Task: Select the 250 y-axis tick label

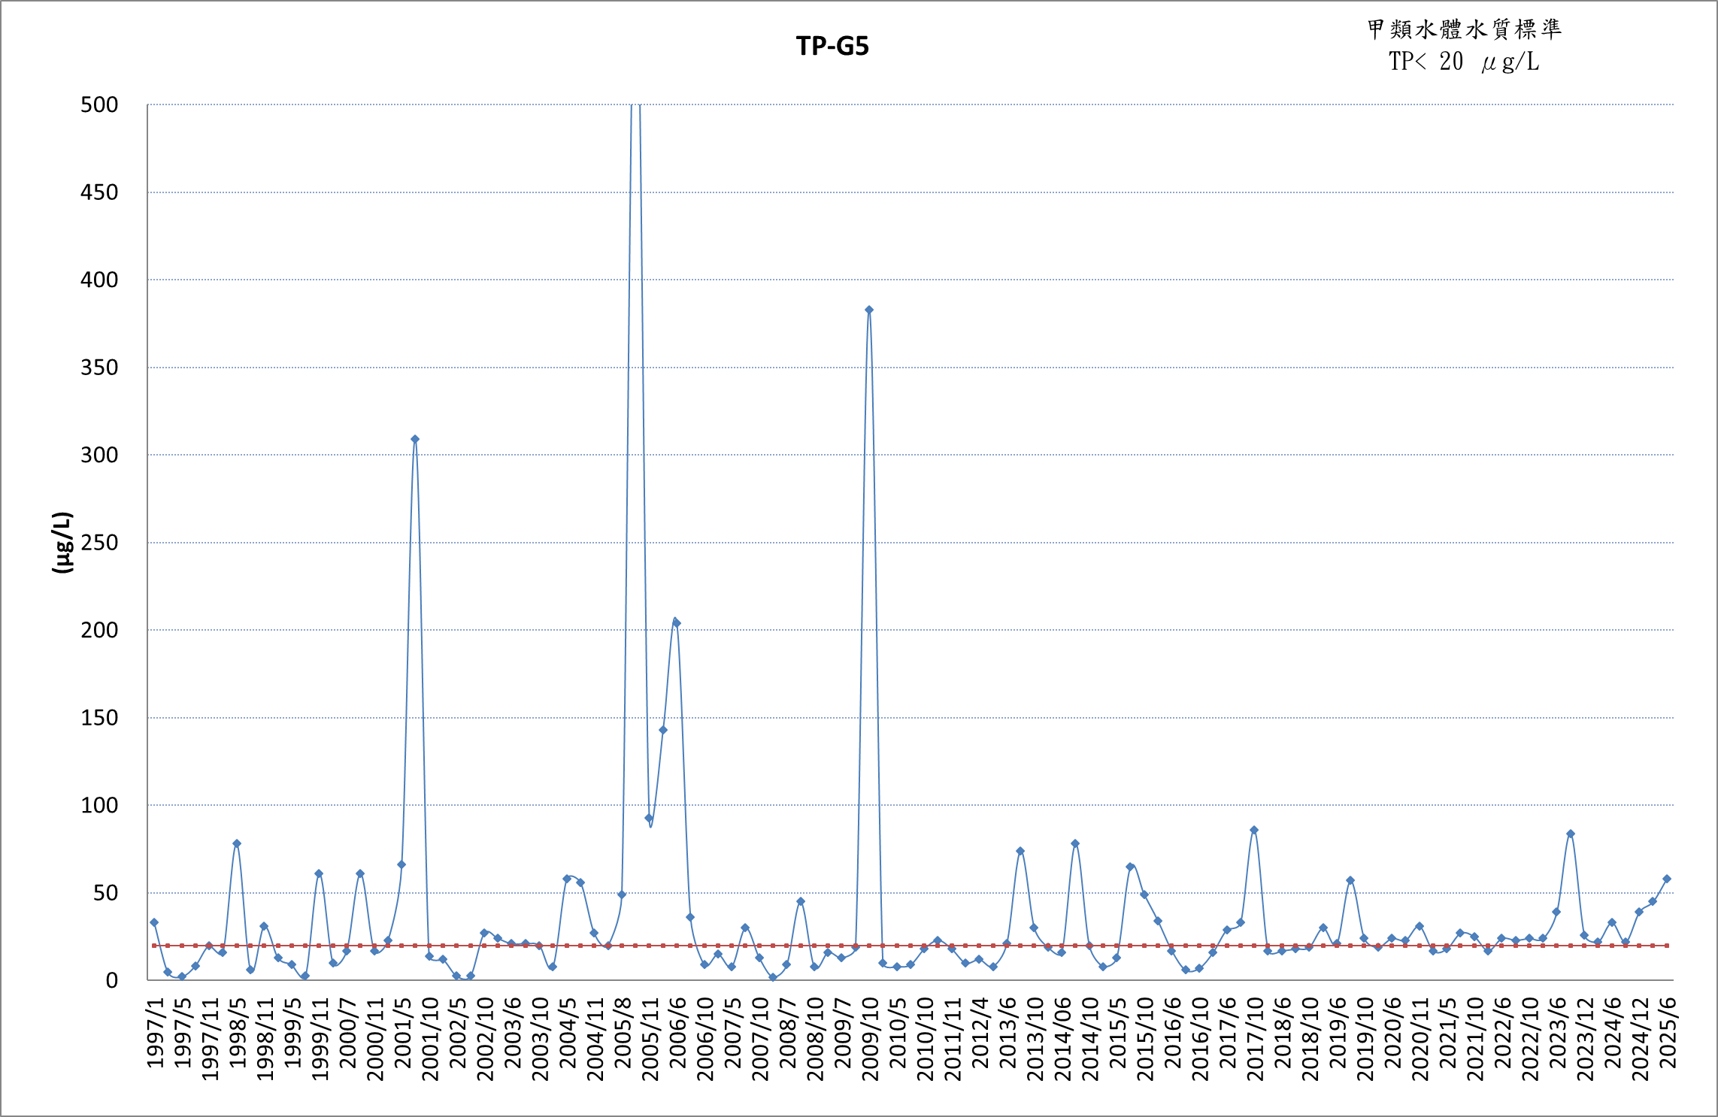Action: pos(99,543)
